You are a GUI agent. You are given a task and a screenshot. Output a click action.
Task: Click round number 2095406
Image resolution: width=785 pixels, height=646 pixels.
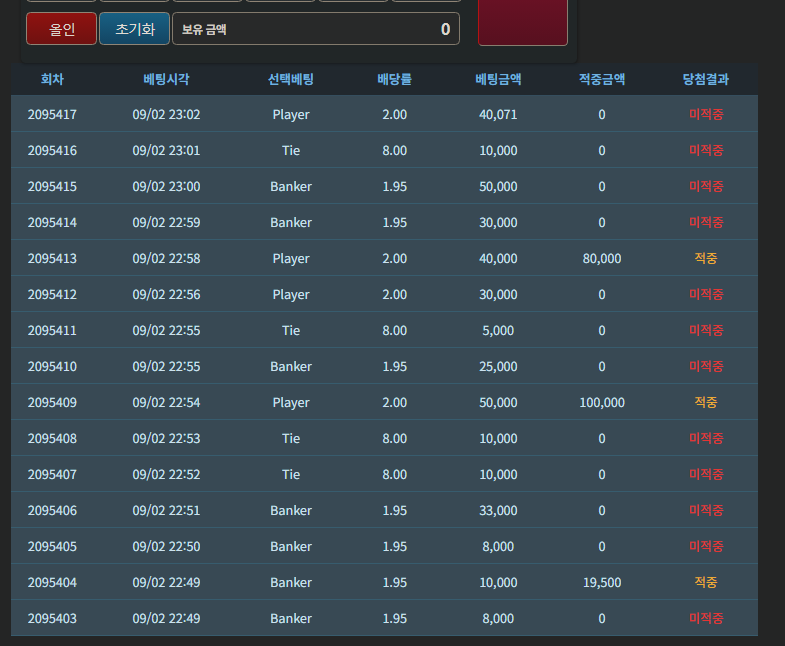(x=52, y=511)
